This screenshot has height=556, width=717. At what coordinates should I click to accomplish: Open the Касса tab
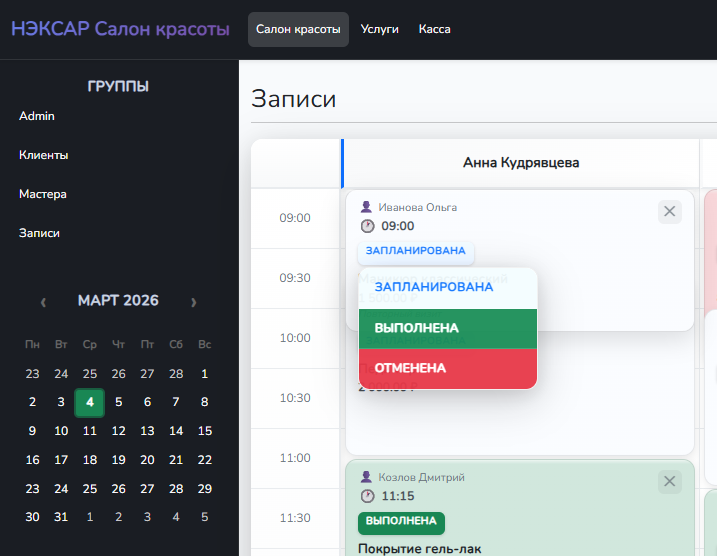[434, 29]
